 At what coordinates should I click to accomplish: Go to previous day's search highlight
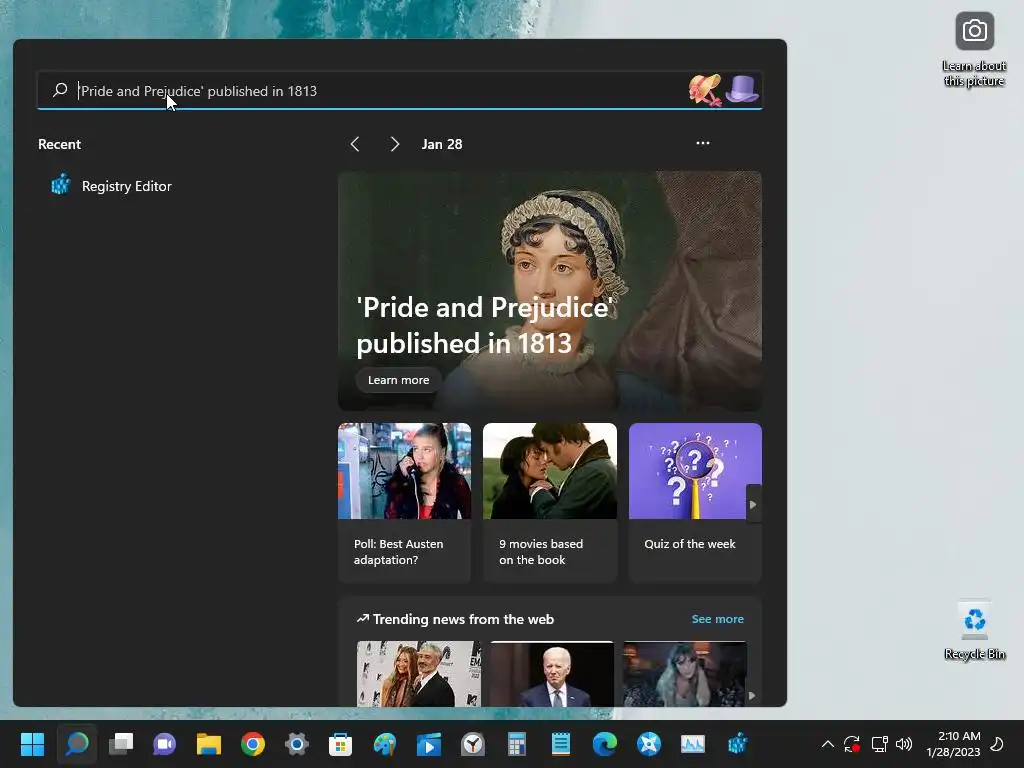(355, 144)
